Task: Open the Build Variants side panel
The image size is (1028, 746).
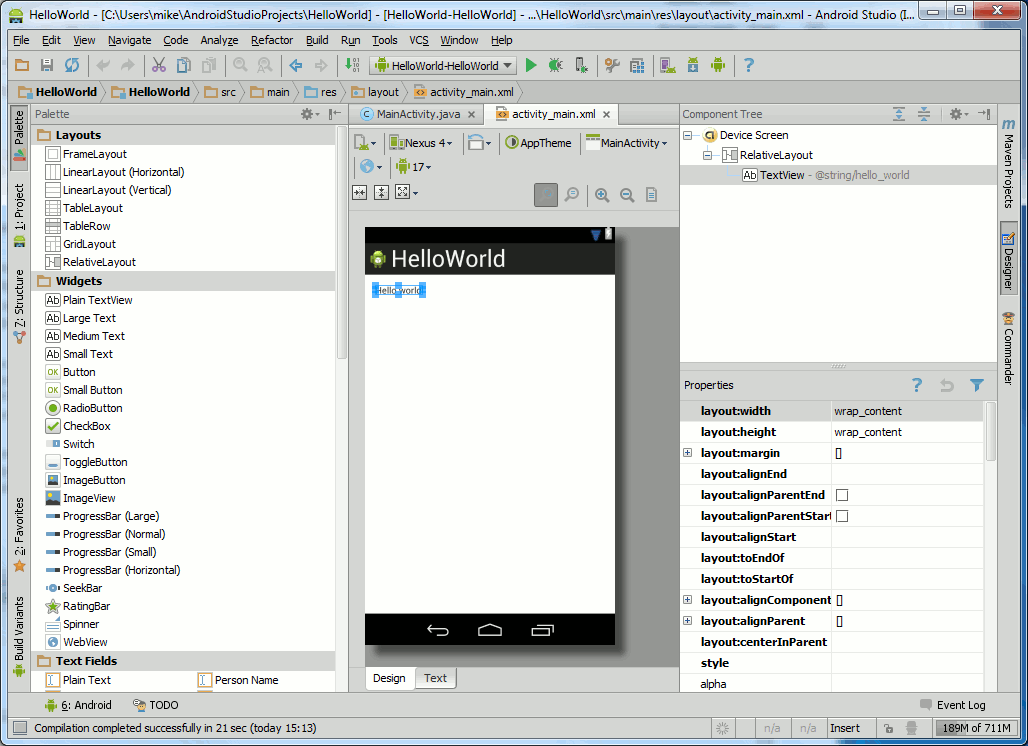Action: [x=19, y=636]
